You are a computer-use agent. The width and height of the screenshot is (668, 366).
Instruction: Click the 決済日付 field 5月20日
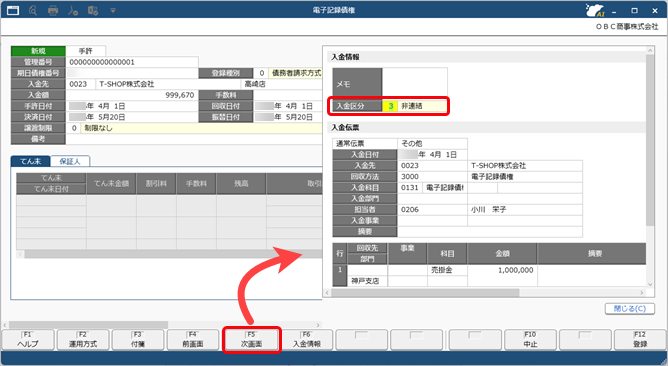pos(132,117)
